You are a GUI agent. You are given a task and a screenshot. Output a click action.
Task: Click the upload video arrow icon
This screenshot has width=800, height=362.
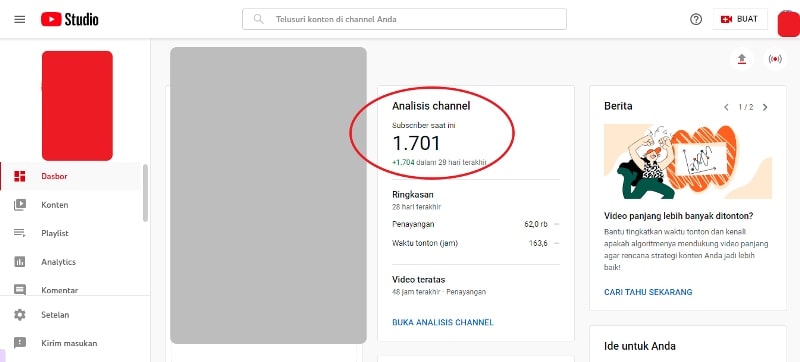(742, 60)
